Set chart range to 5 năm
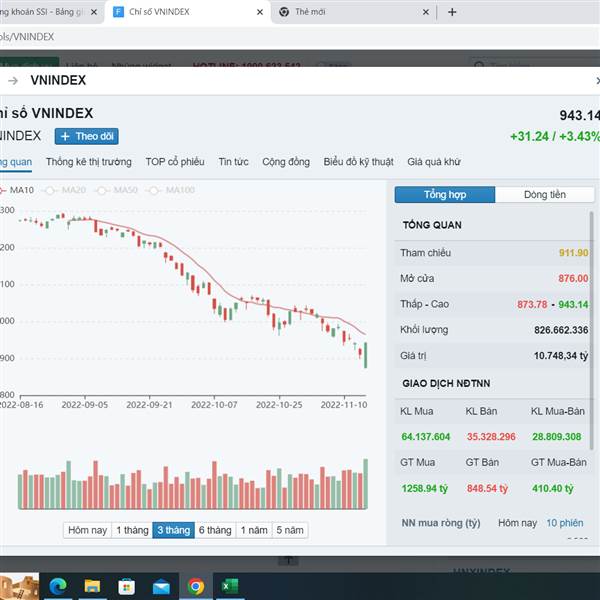Screen dimensions: 600x600 [x=290, y=530]
